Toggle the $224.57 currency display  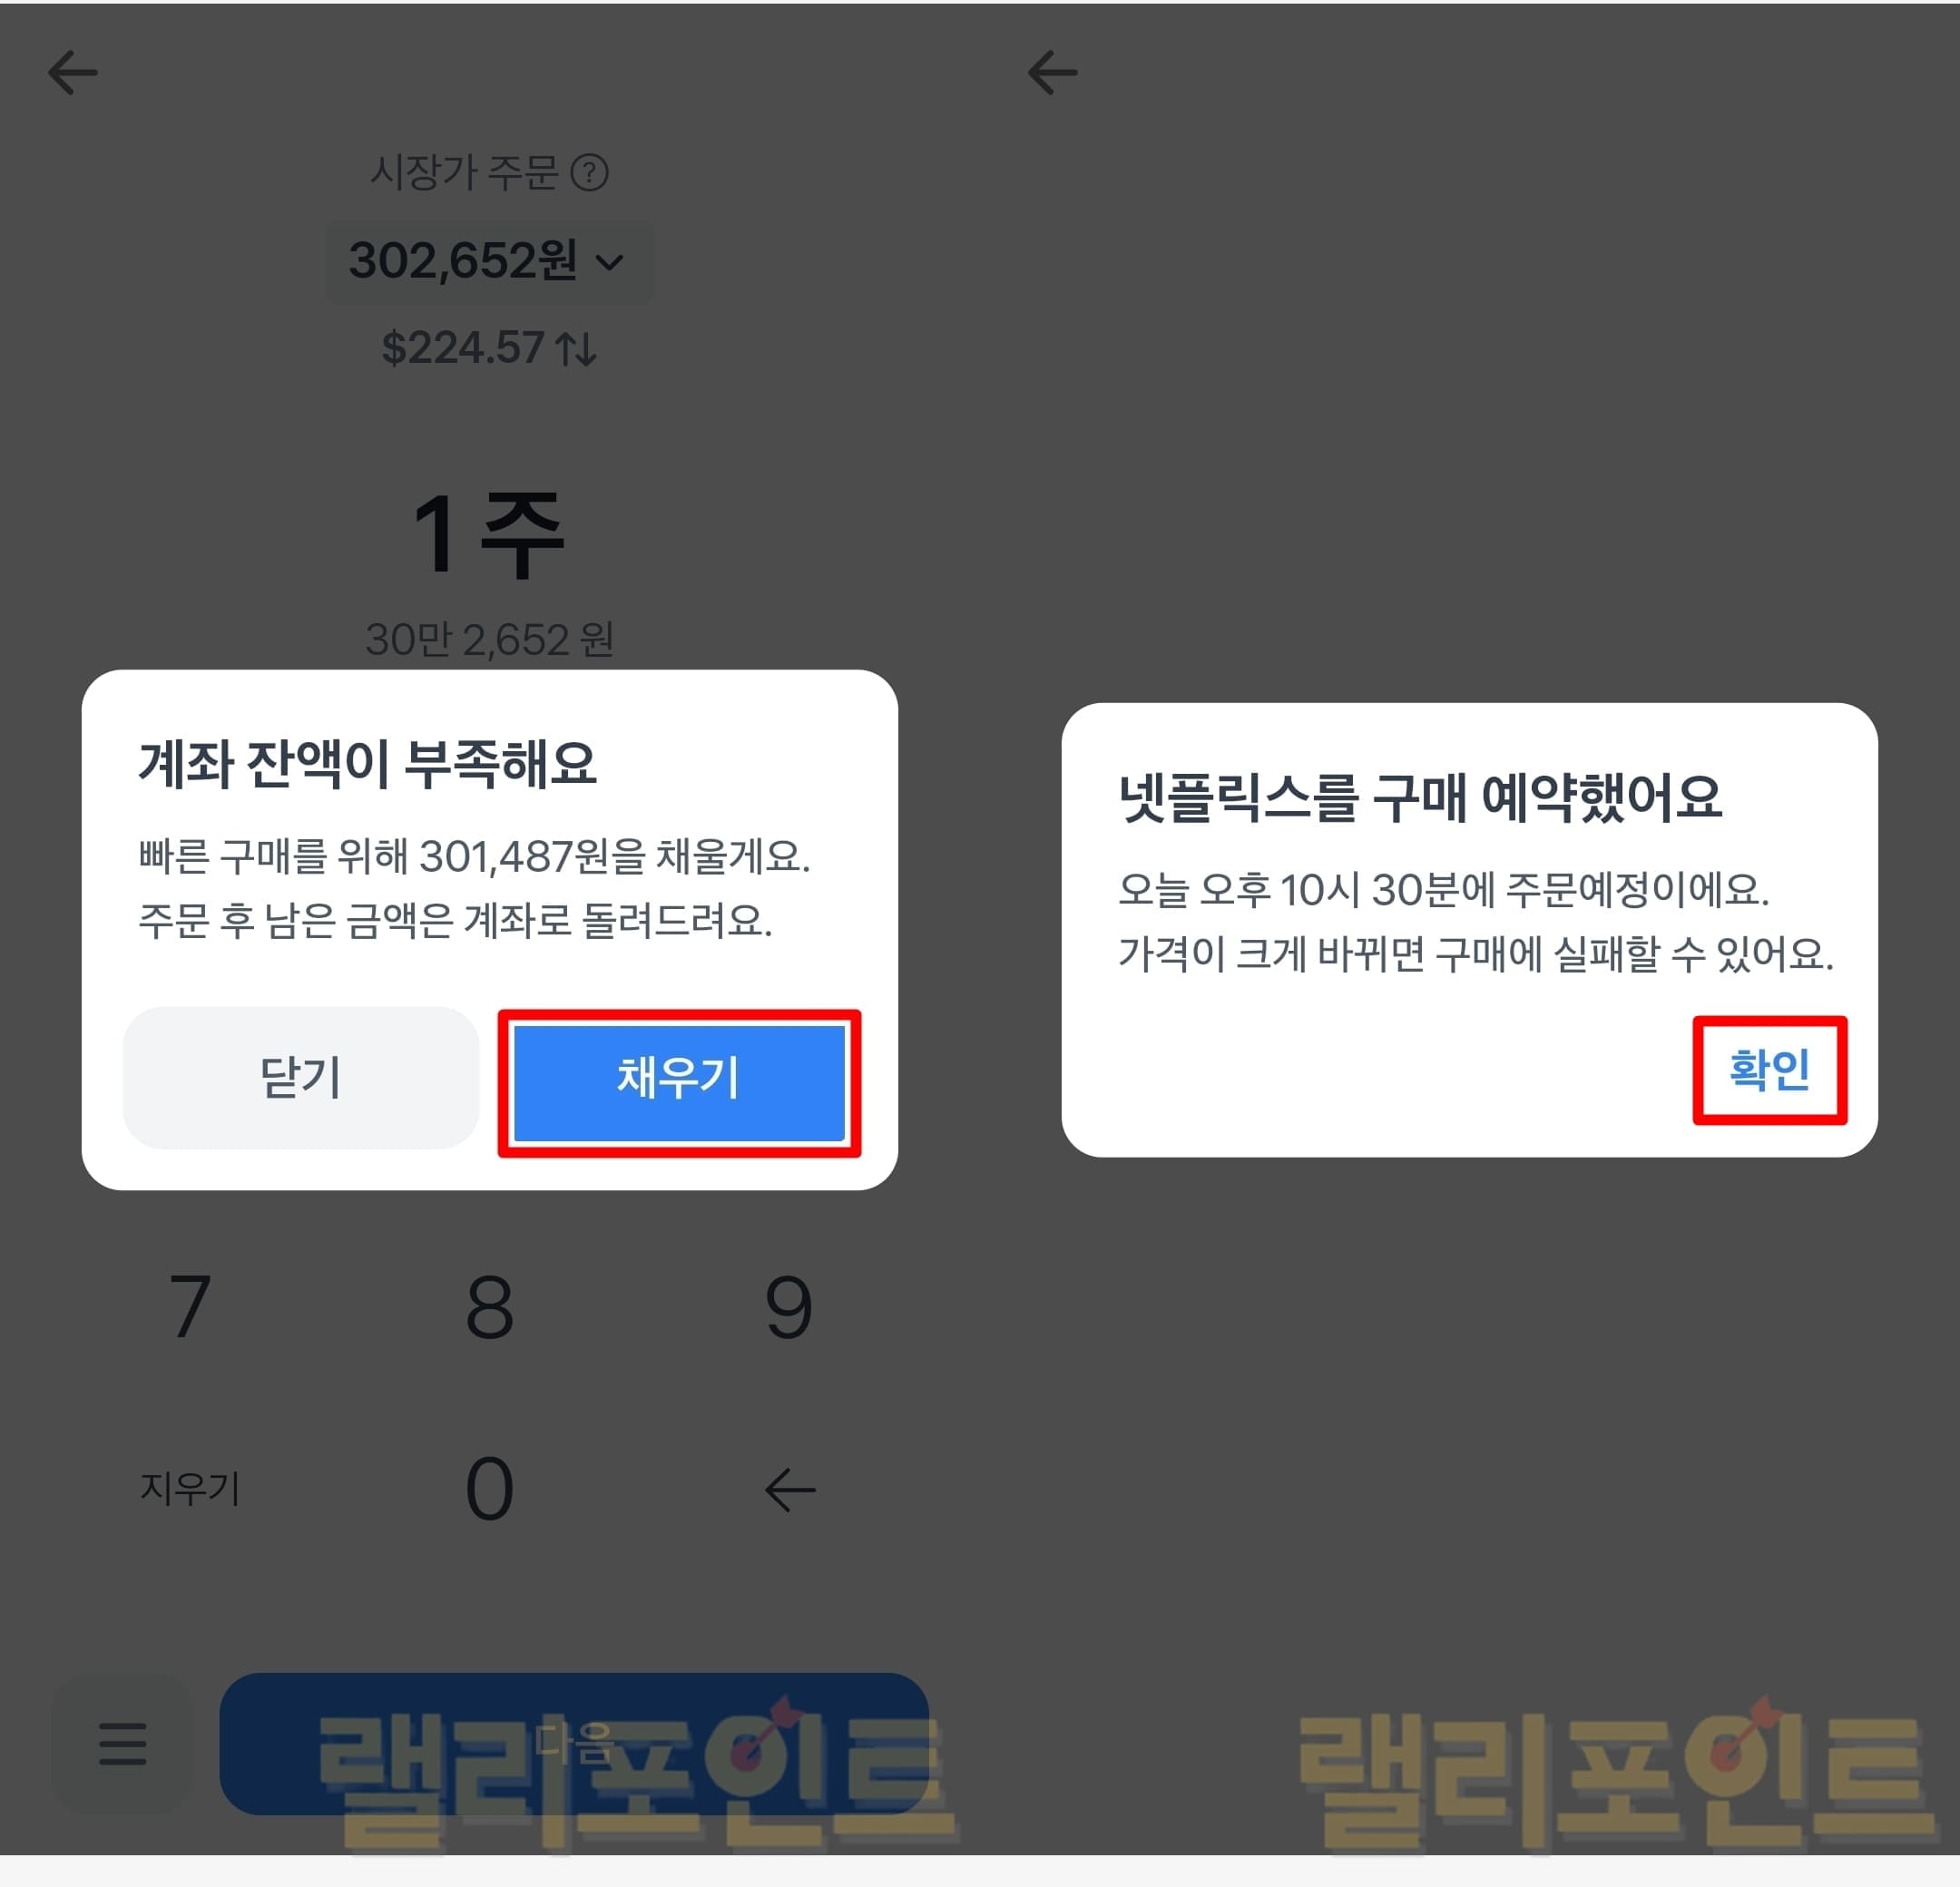[489, 349]
